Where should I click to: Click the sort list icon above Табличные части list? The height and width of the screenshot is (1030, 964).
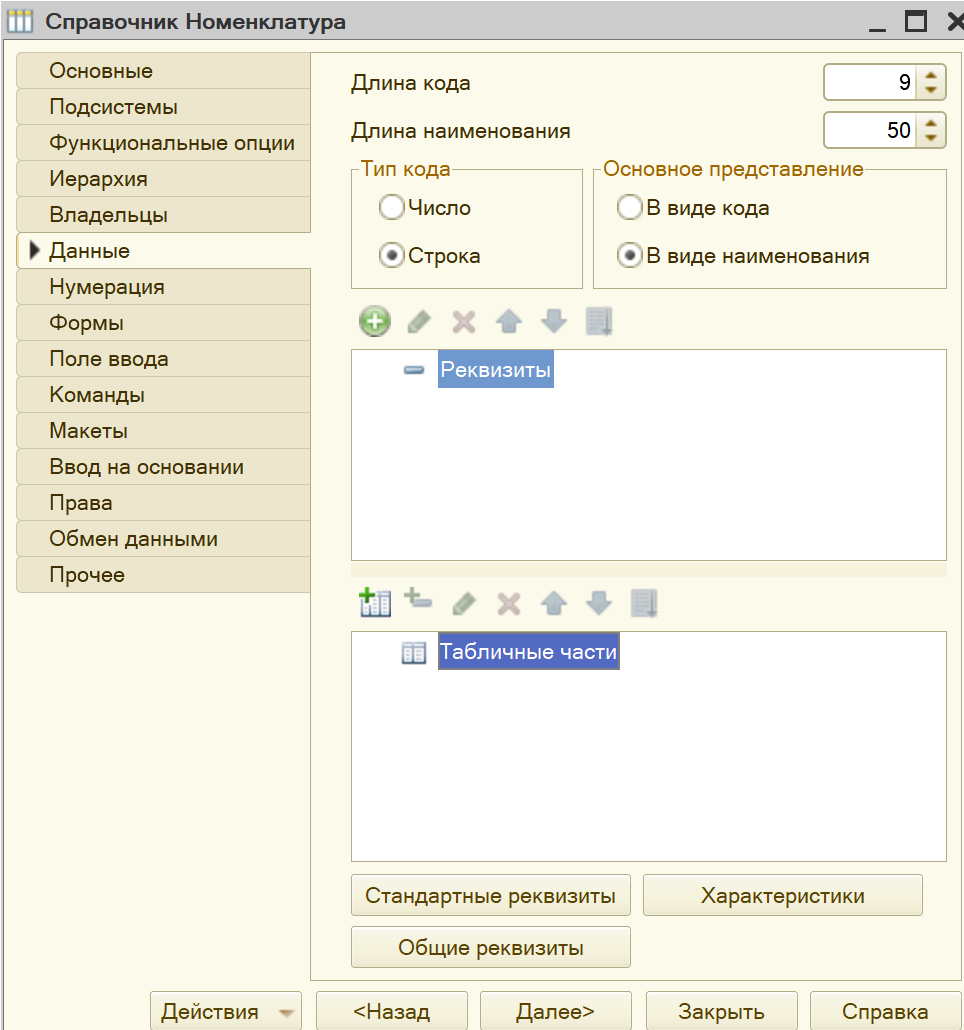pos(644,603)
